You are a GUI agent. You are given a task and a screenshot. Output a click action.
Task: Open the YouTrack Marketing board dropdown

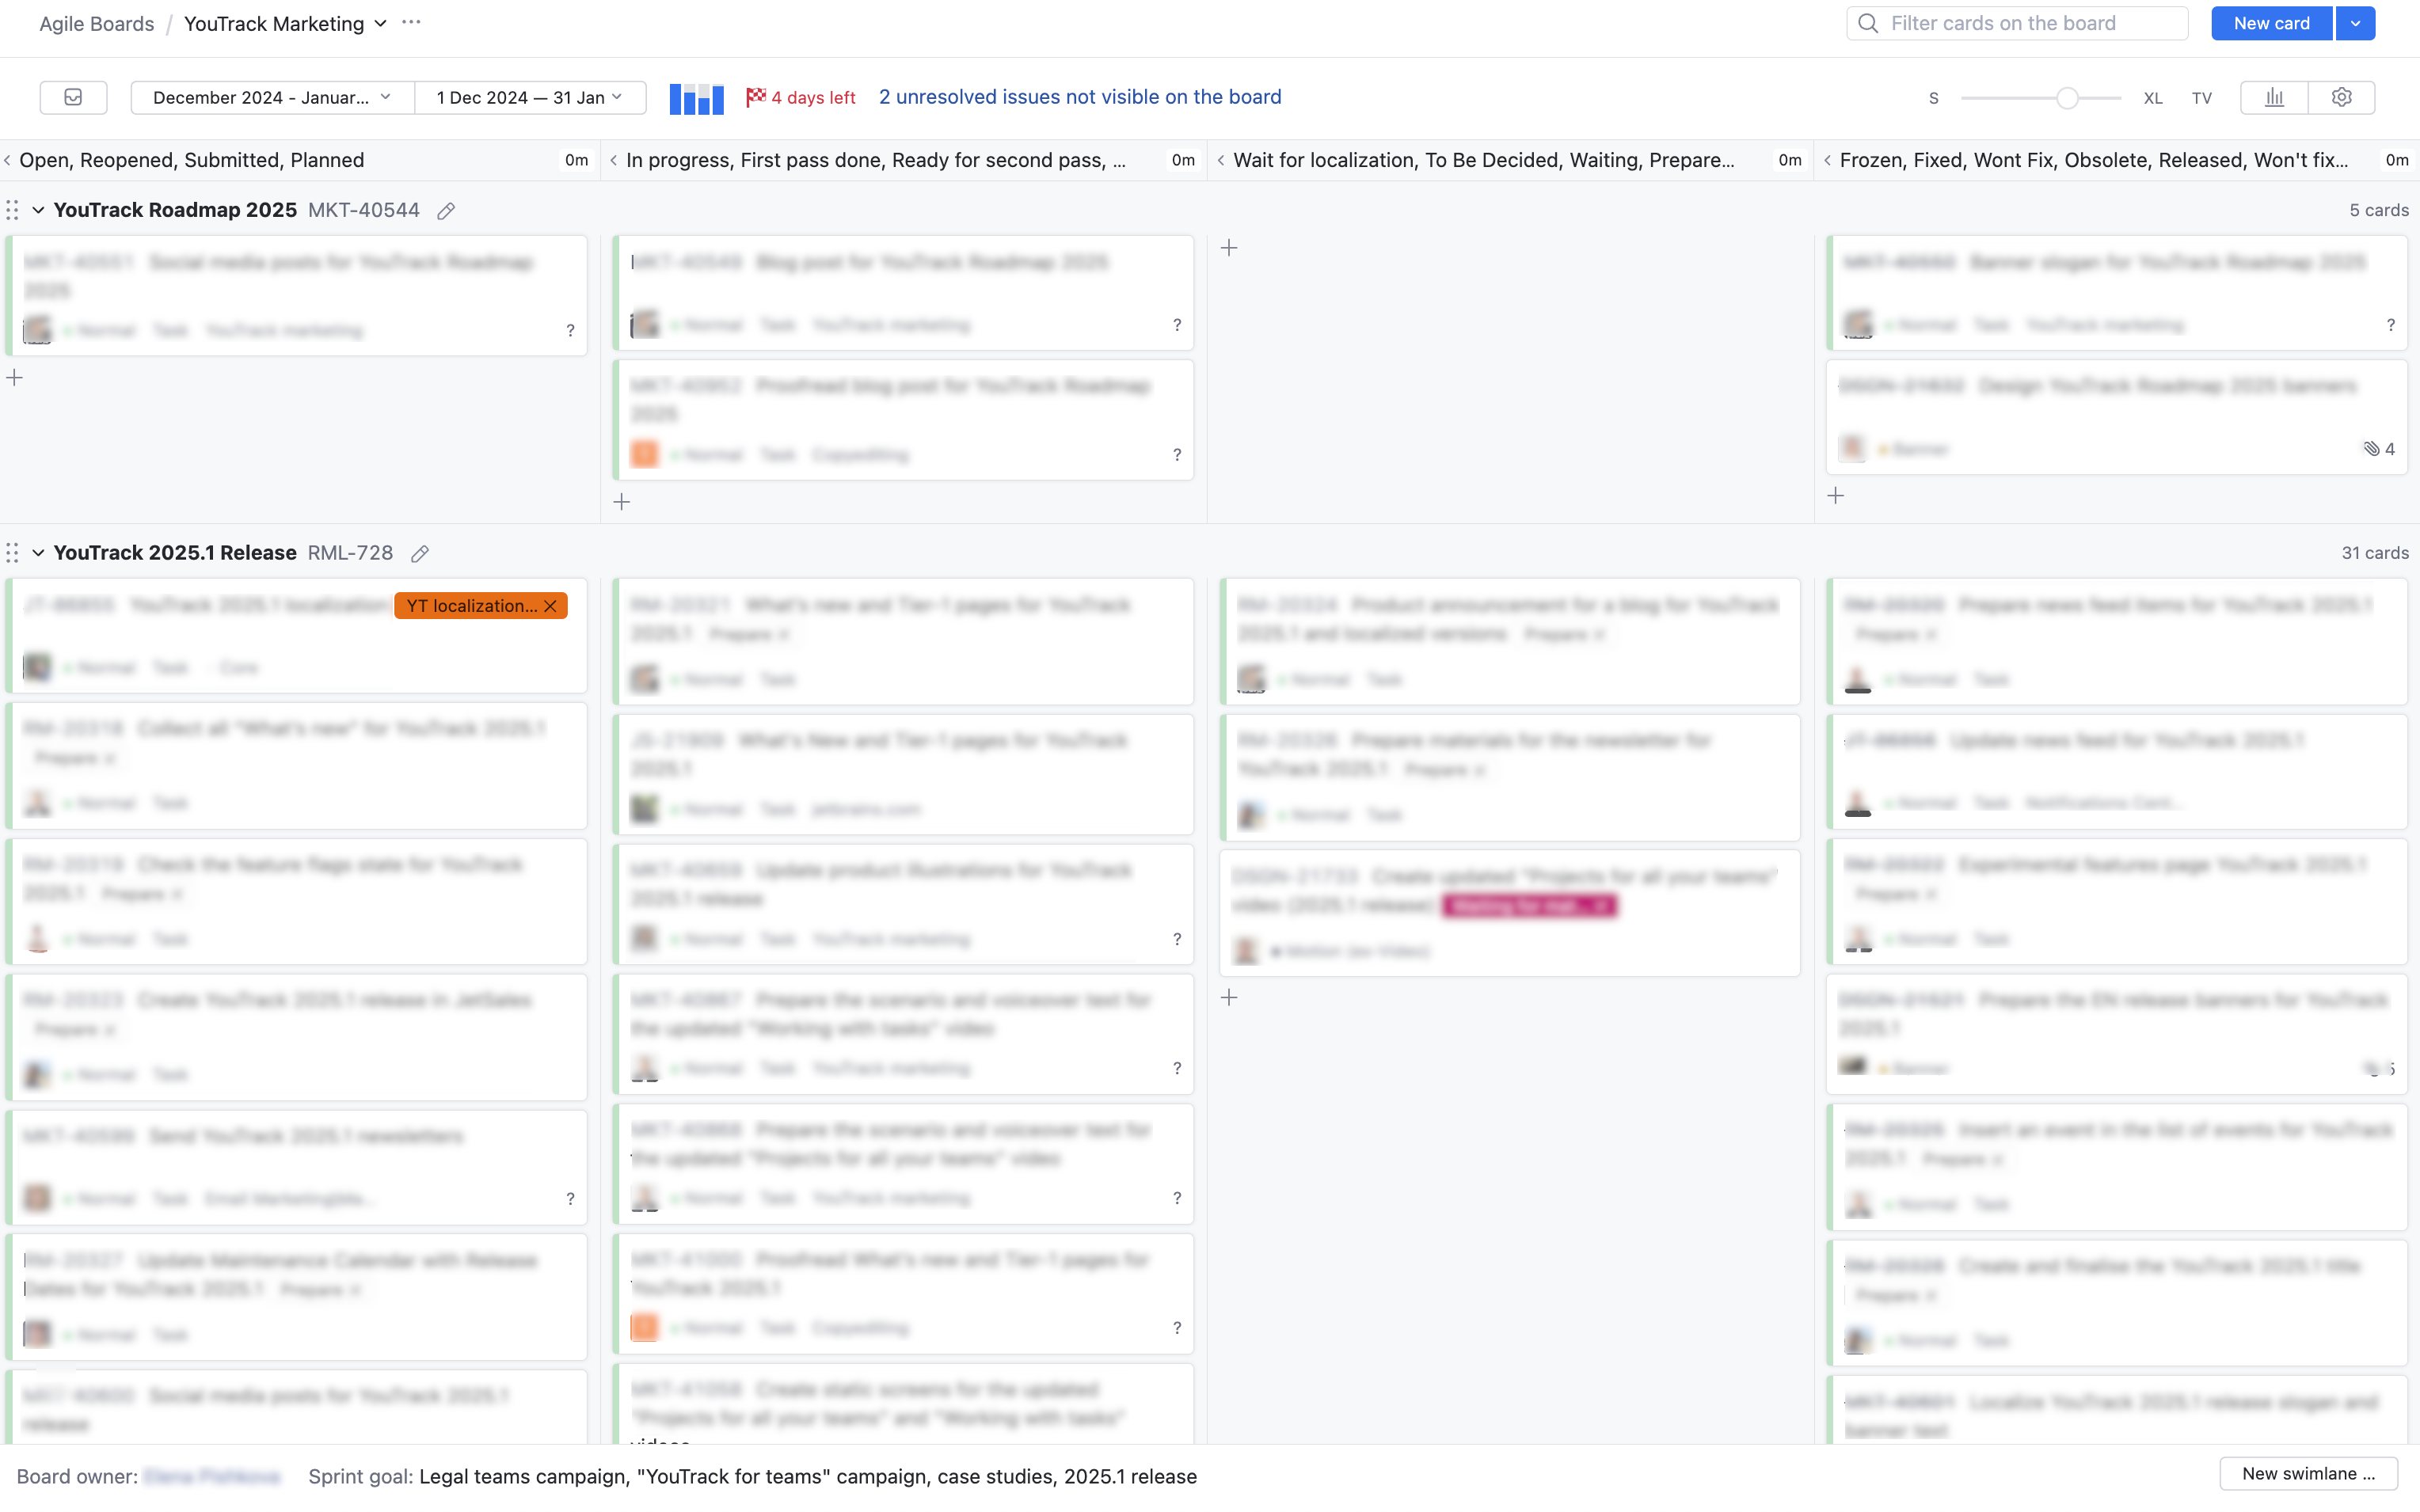381,23
